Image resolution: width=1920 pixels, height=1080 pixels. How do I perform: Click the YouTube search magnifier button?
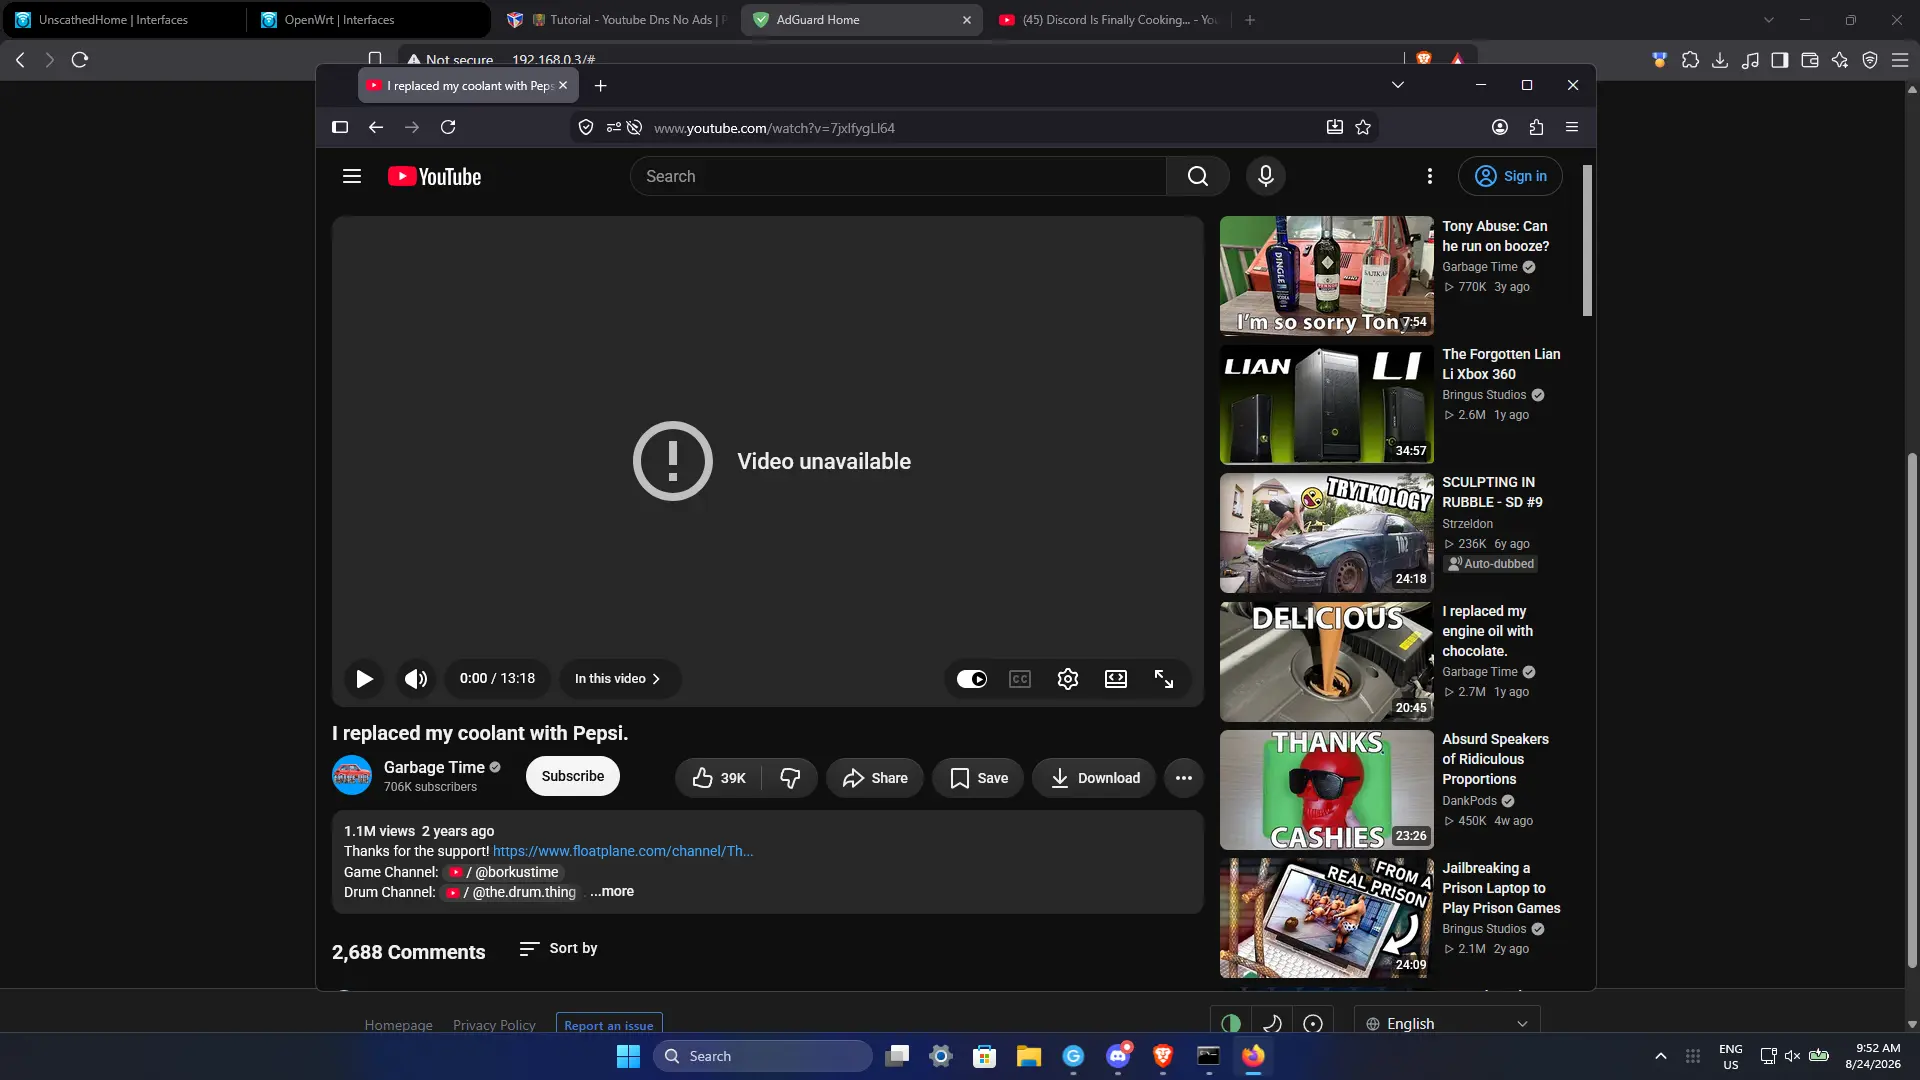pyautogui.click(x=1198, y=176)
